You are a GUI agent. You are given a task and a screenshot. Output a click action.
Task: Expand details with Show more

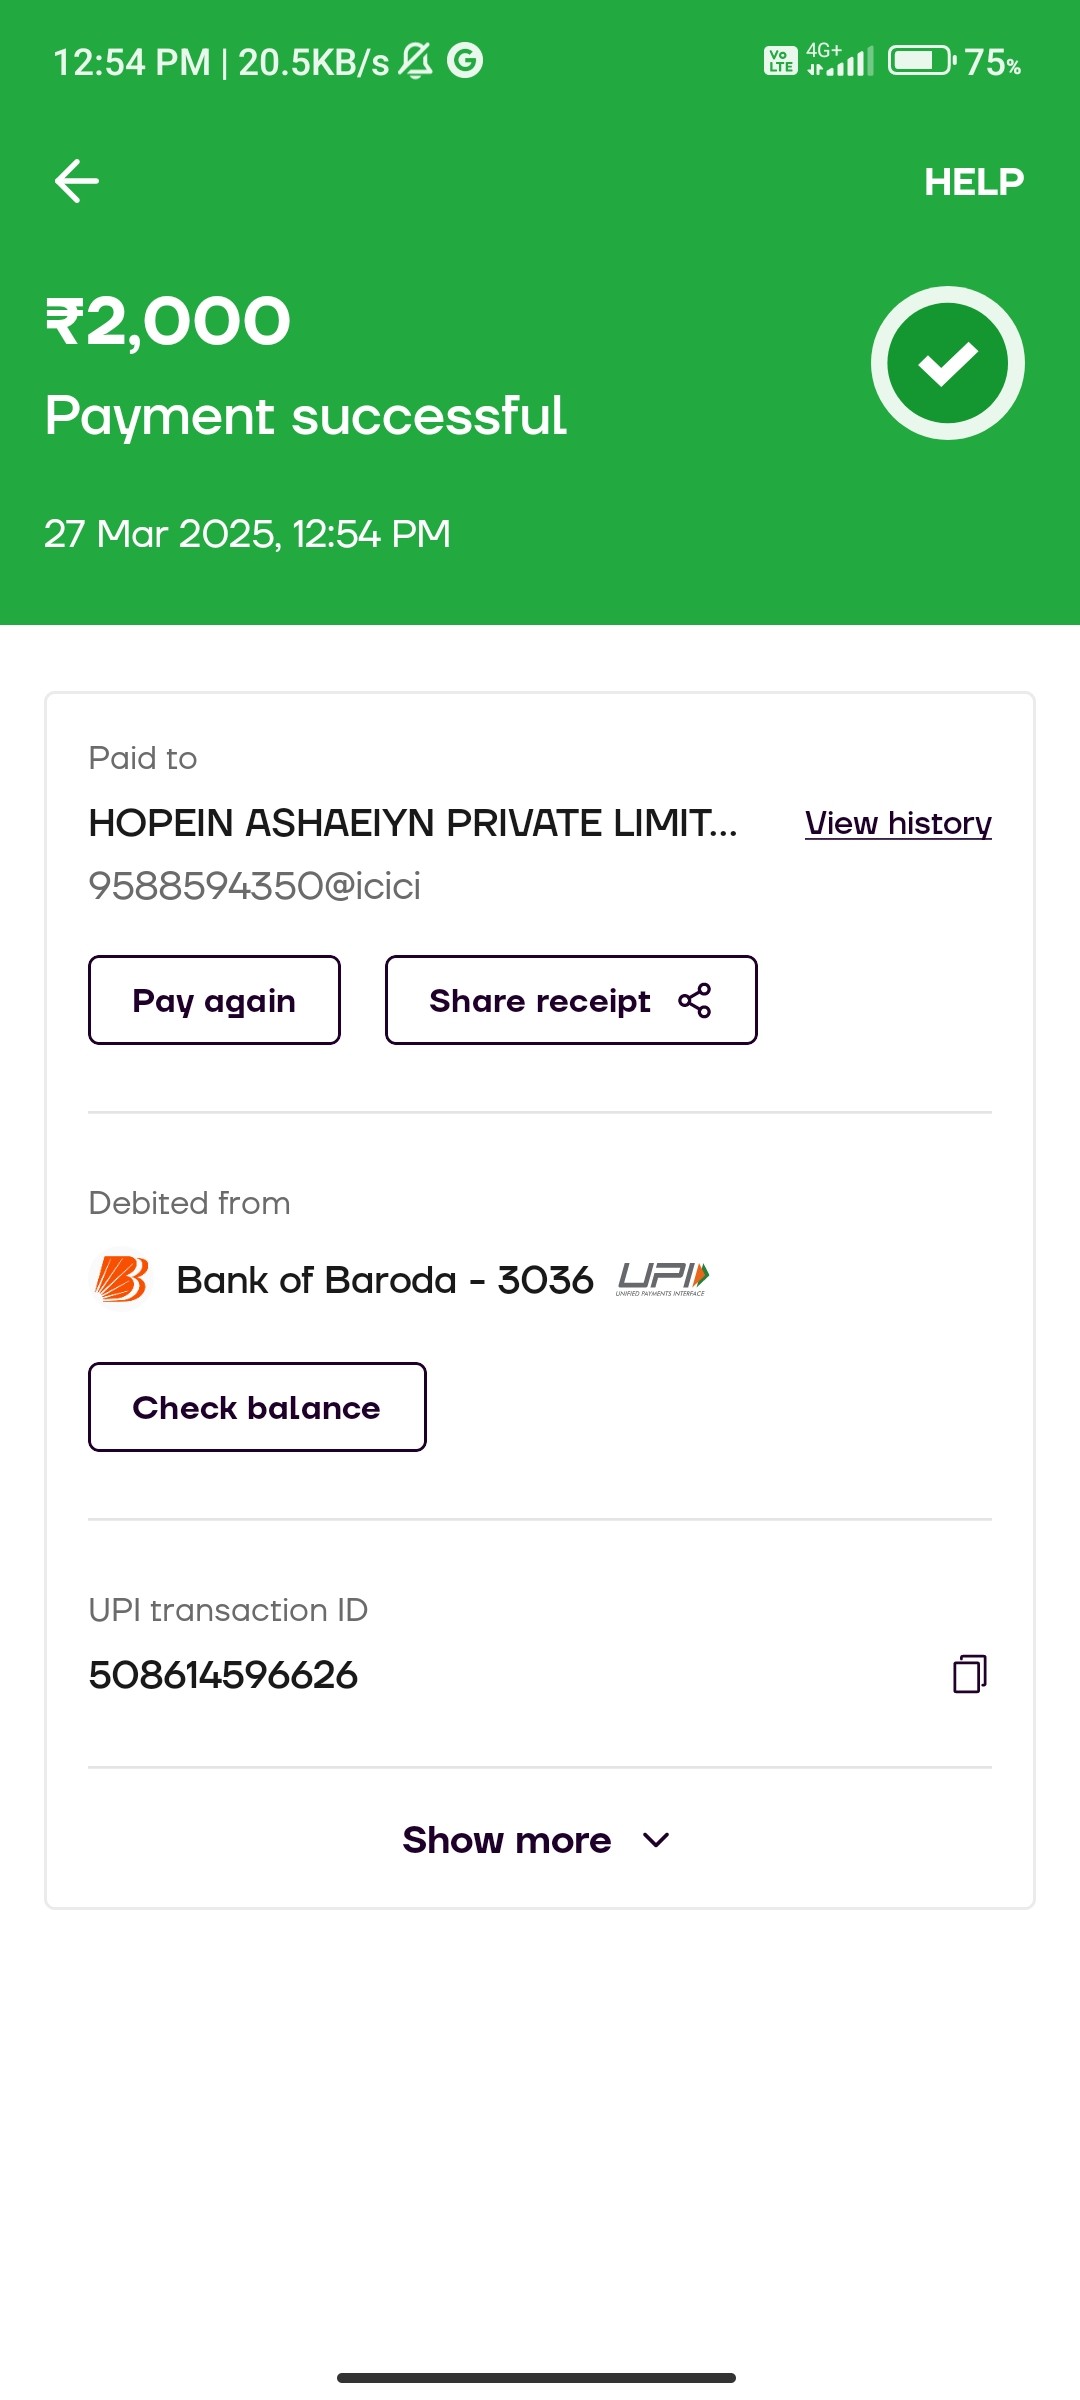537,1840
